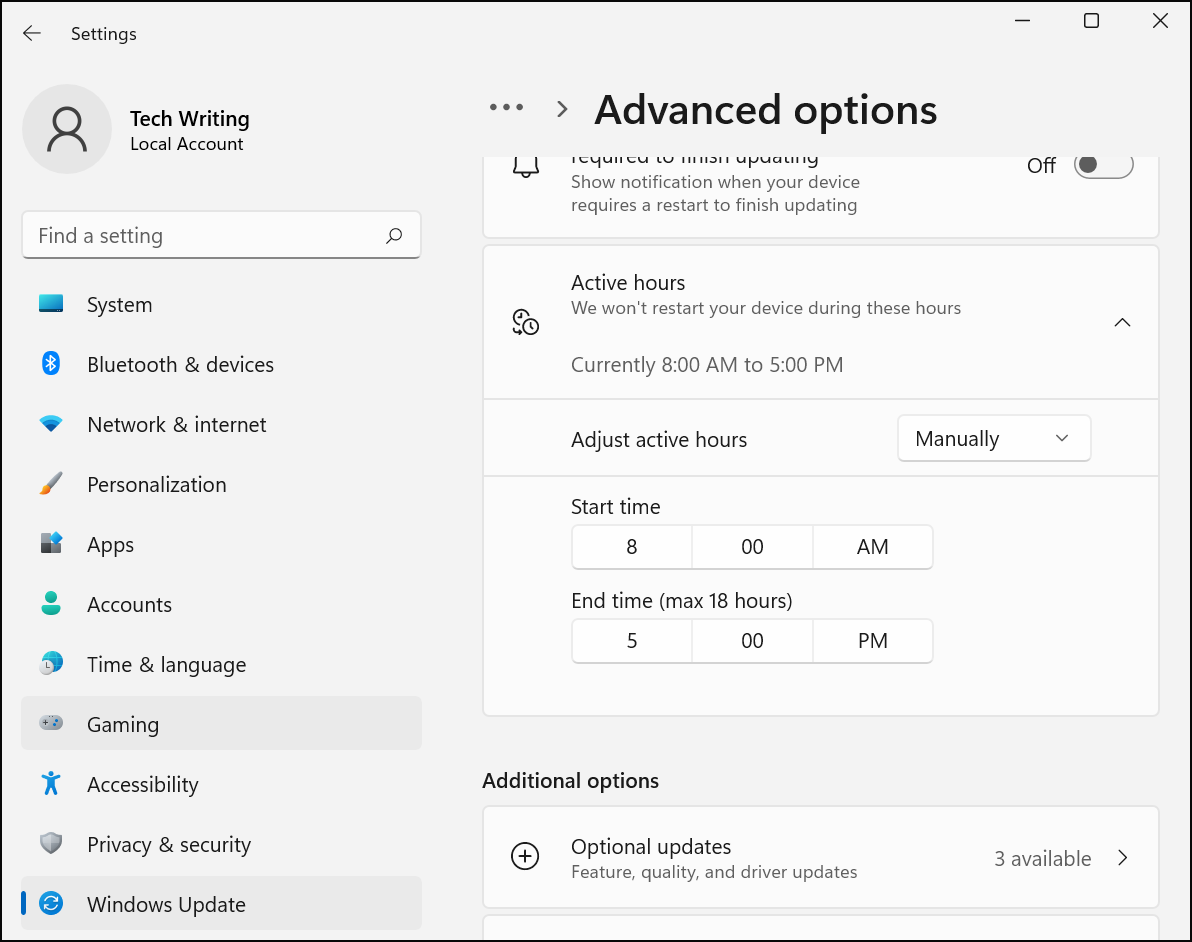Select the Start time hour field
The width and height of the screenshot is (1192, 942).
[x=631, y=547]
